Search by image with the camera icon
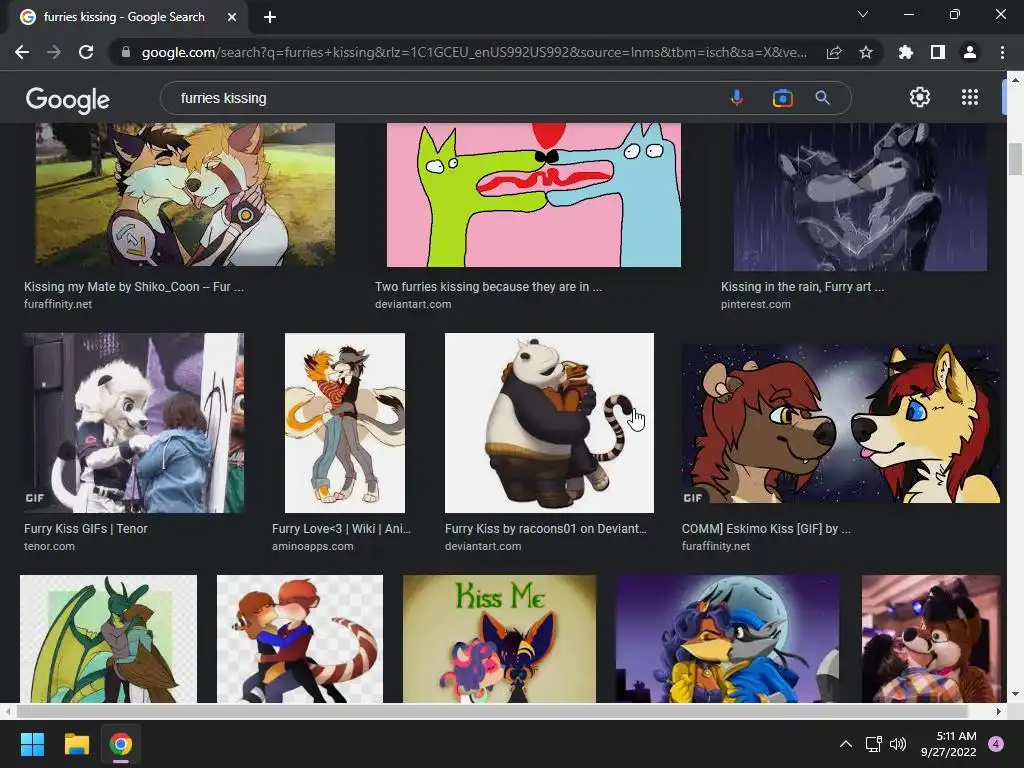 tap(782, 98)
